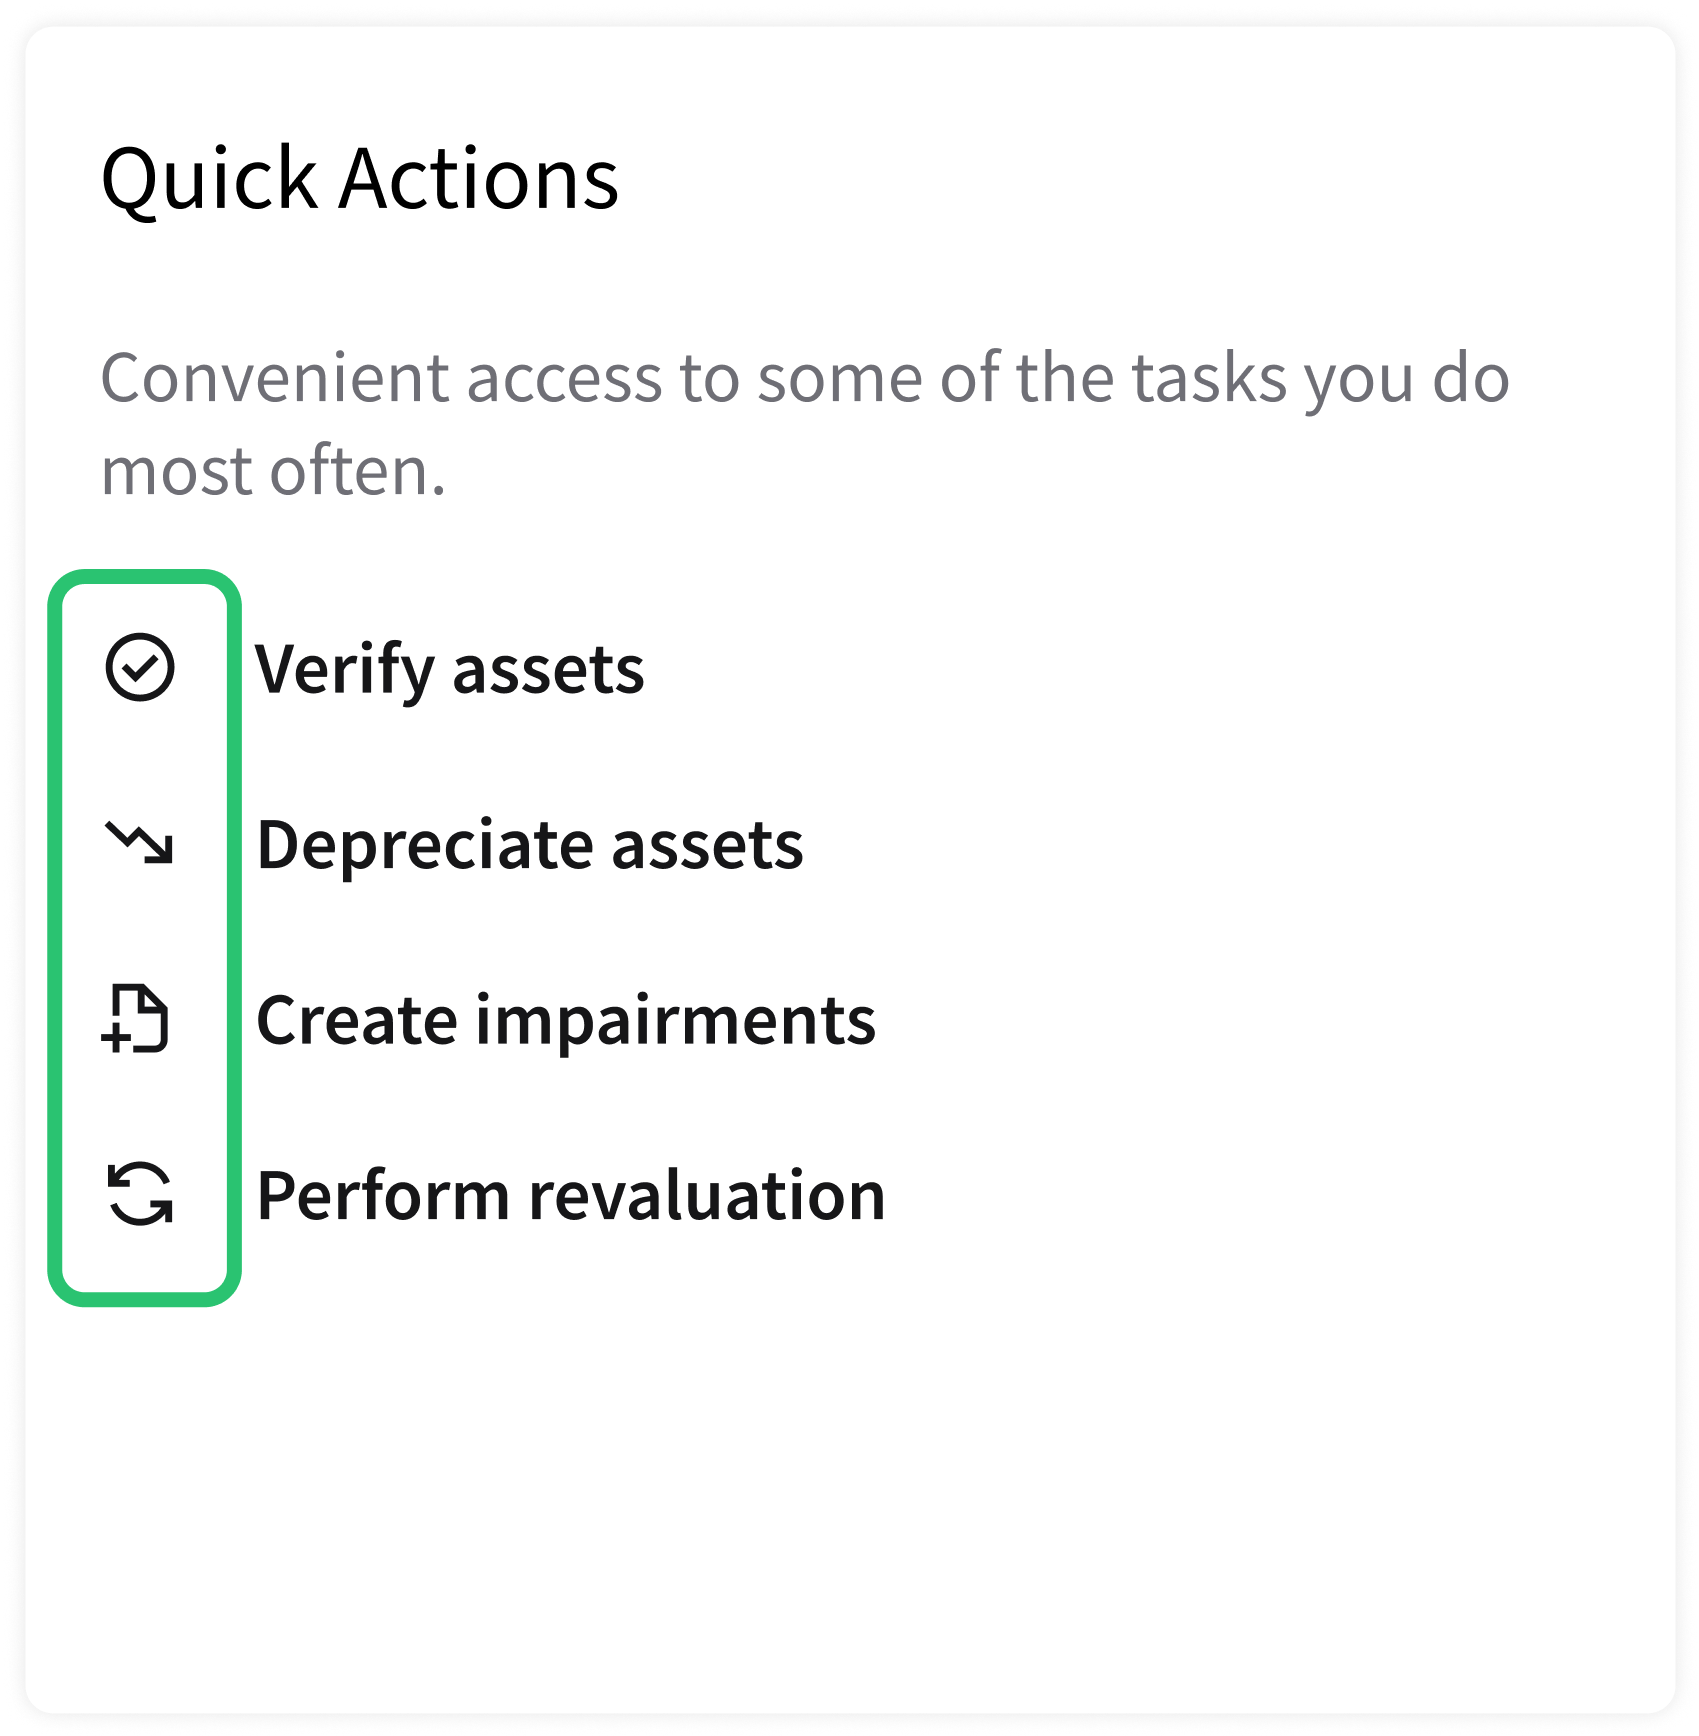Launch the Depreciate assets quick action

(529, 845)
